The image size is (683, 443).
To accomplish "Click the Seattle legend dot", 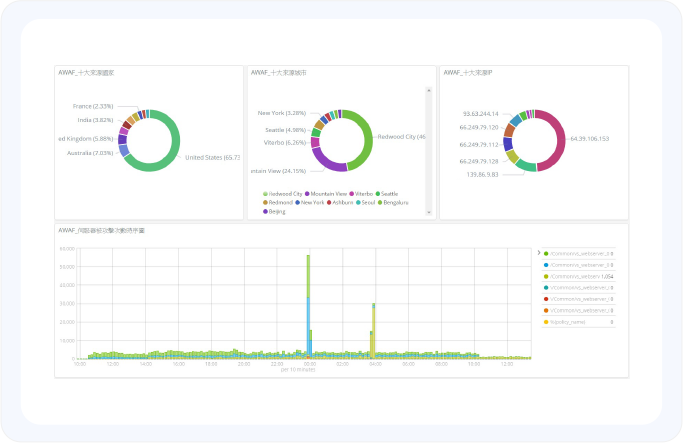I will (x=379, y=193).
